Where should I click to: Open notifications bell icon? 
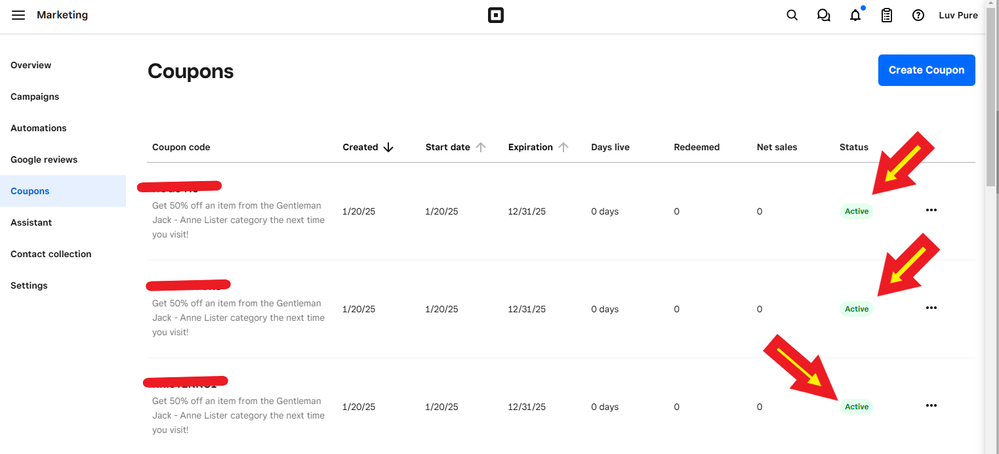(x=855, y=15)
